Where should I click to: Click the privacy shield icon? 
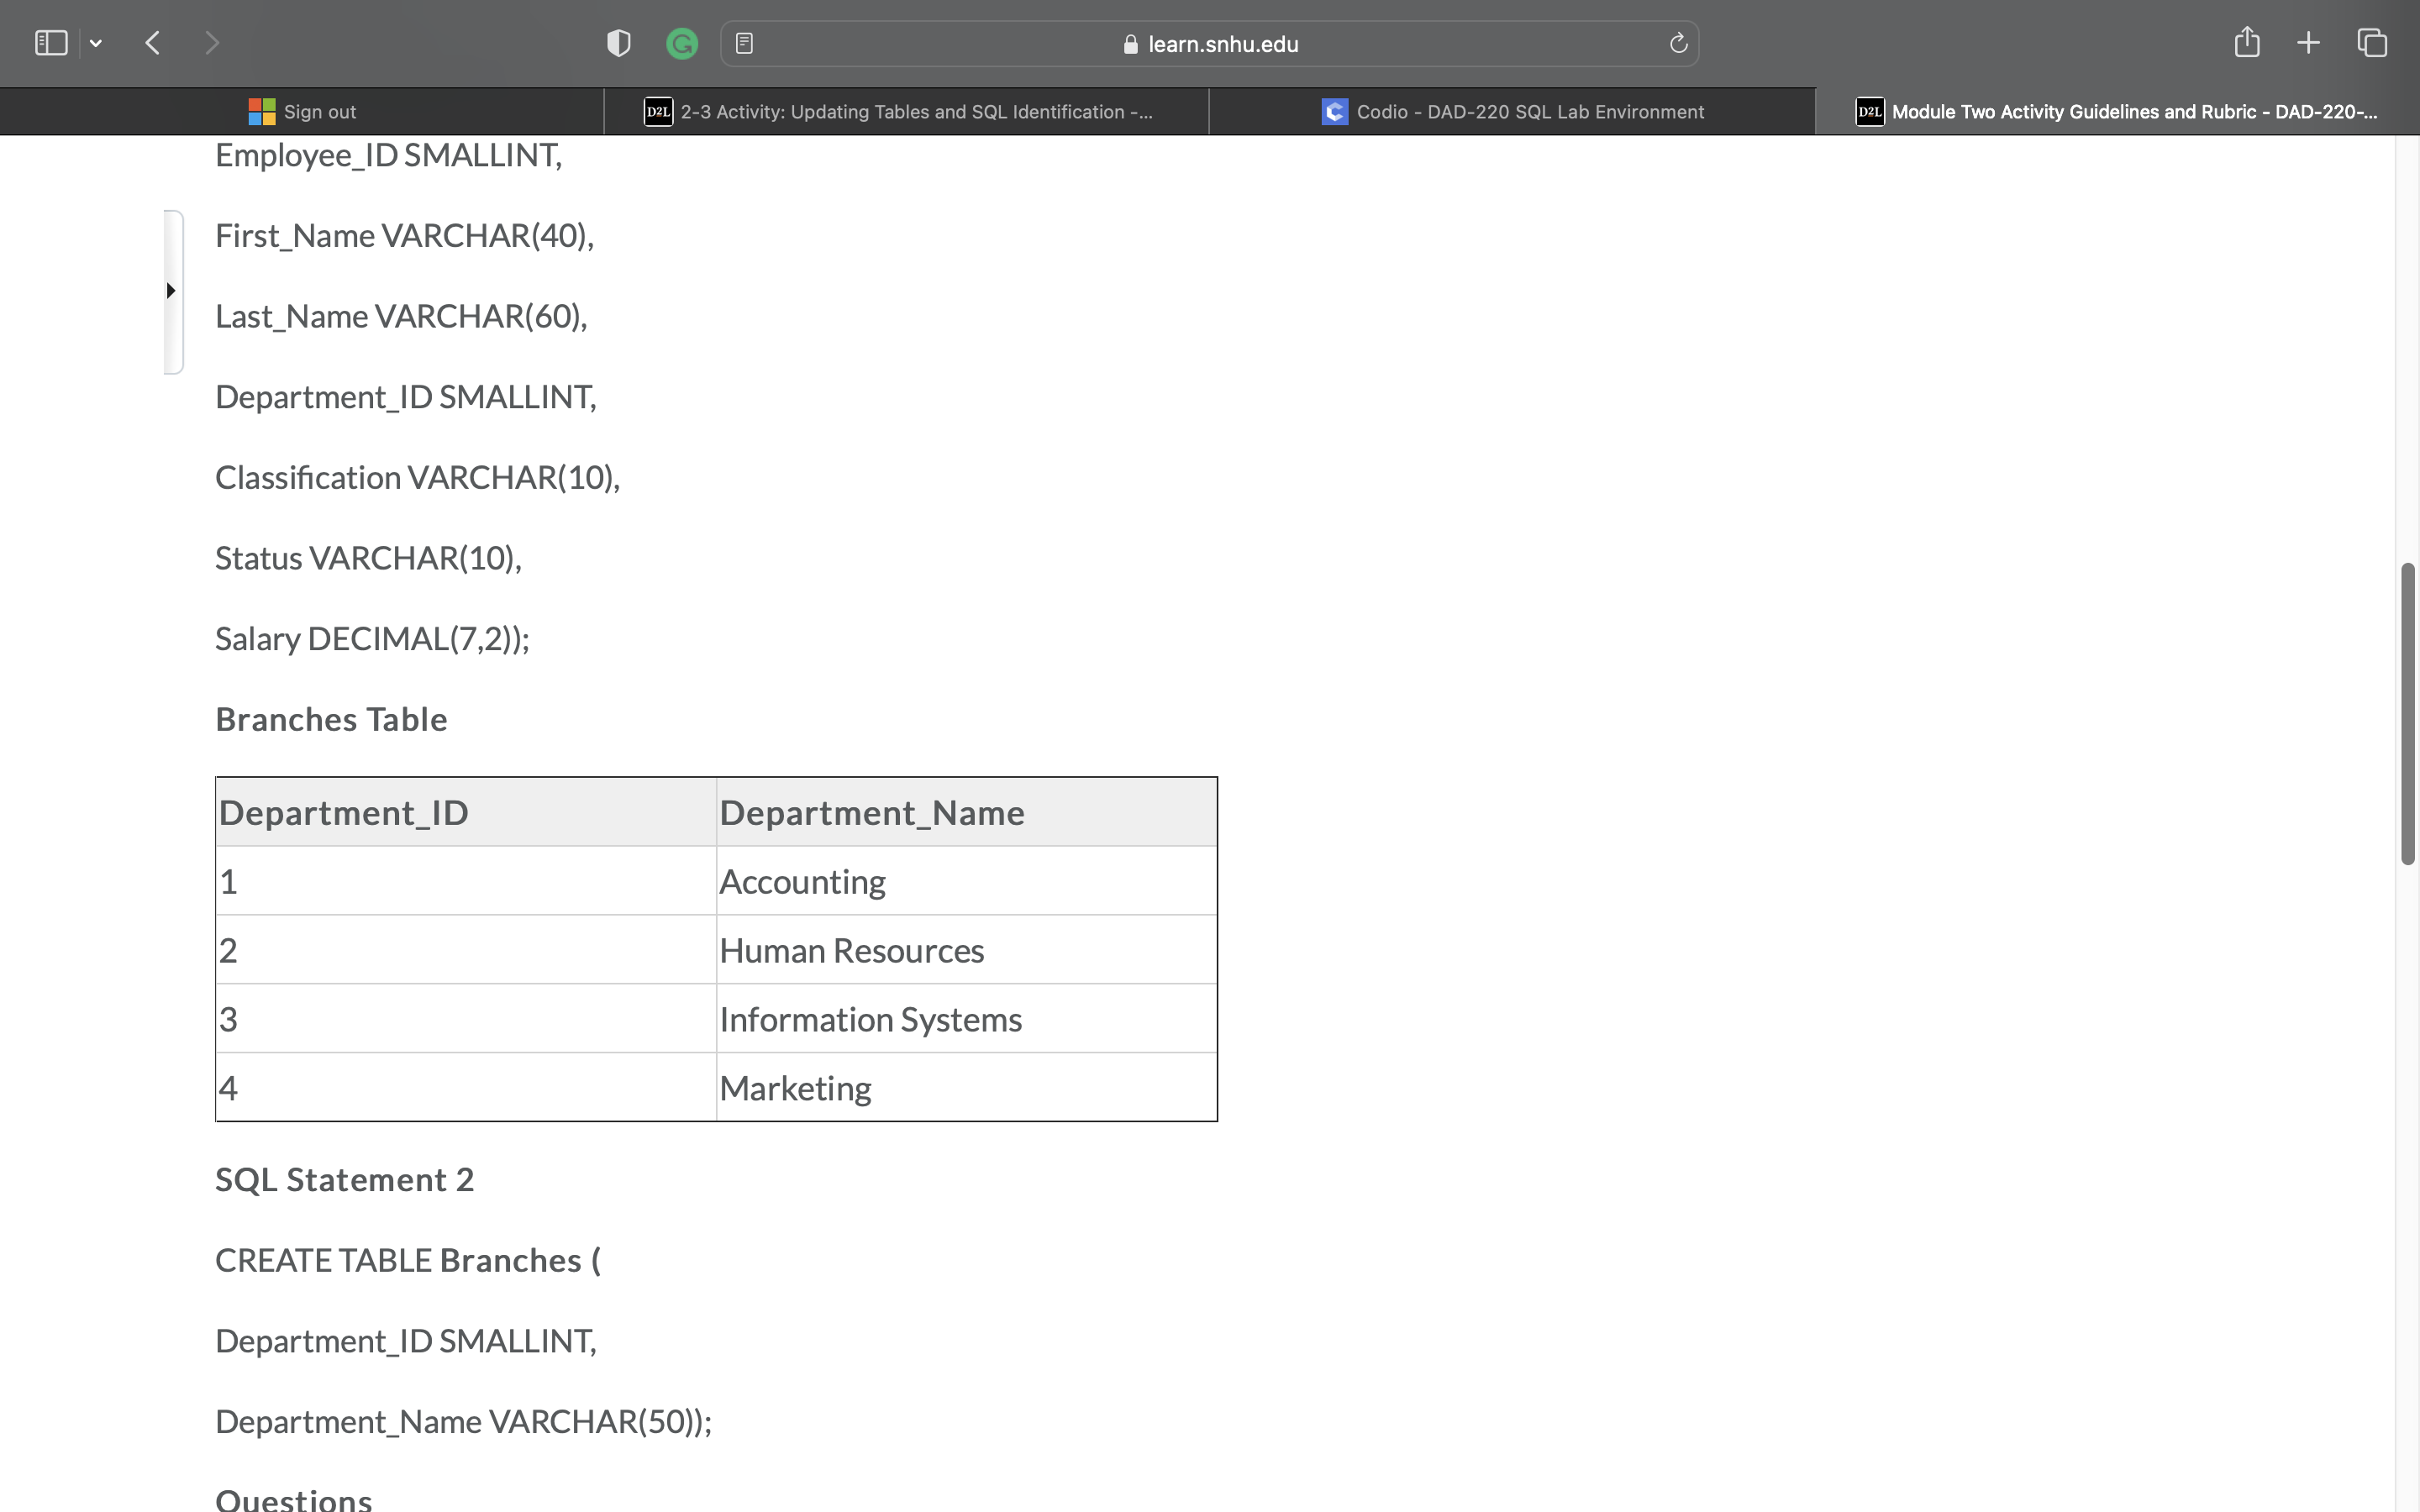[x=618, y=42]
